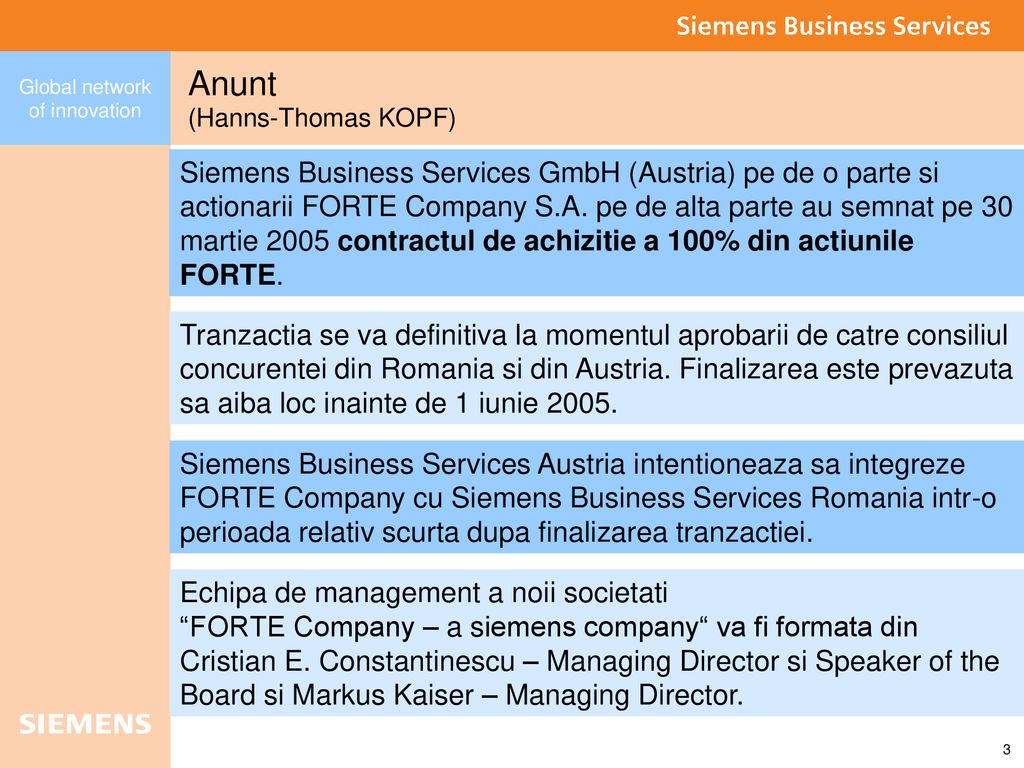Click the name Markus Kaiser
Screen dimensions: 1024x768
point(383,695)
